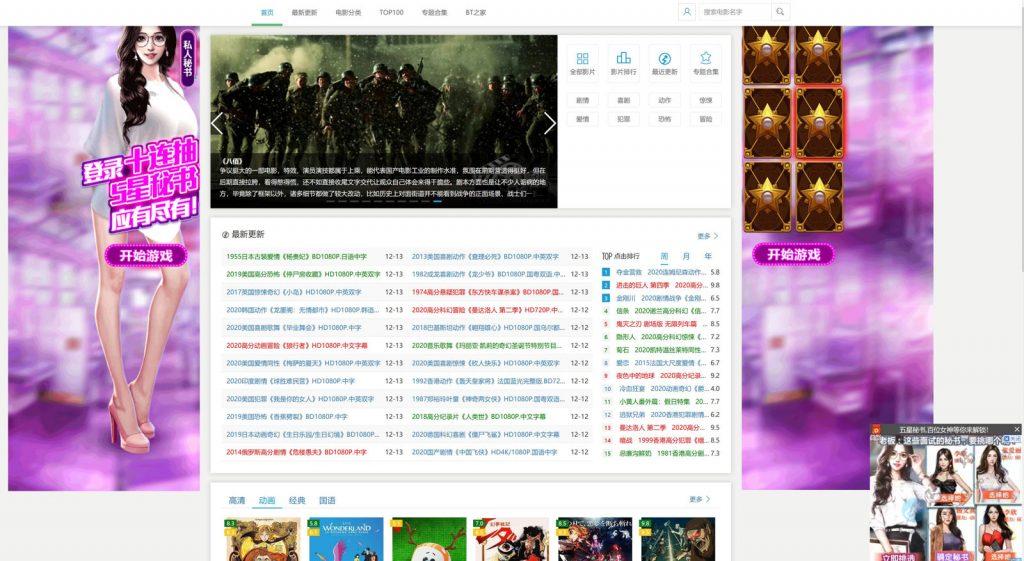Screen dimensions: 1024x561
Task: Expand 更多 in the 高清 section
Action: pyautogui.click(x=699, y=499)
